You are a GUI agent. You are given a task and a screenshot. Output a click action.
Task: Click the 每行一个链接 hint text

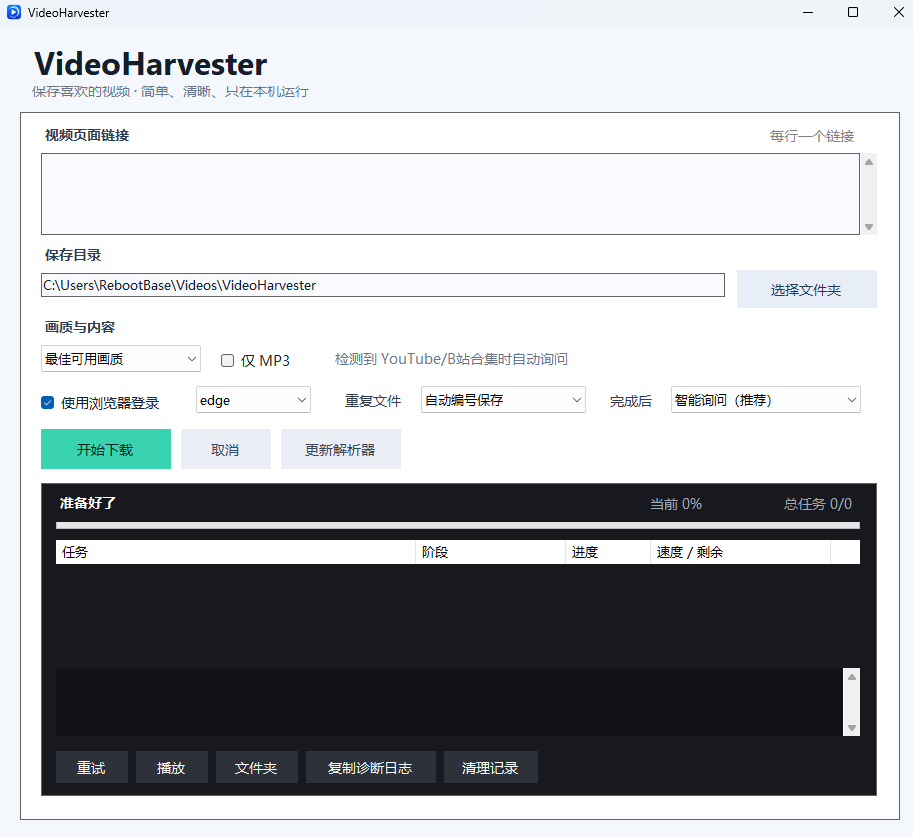[x=812, y=136]
